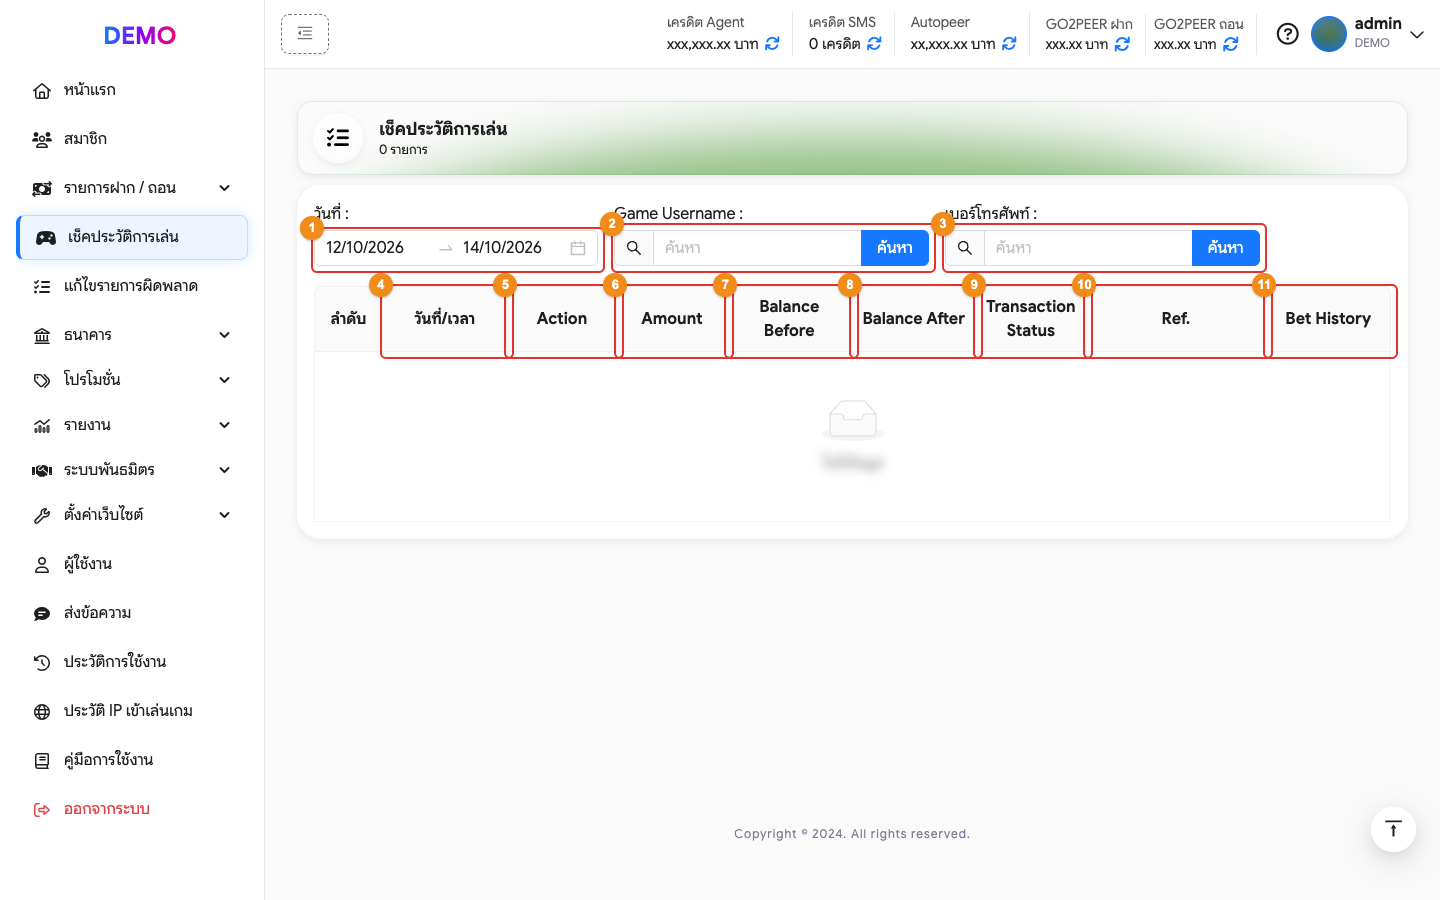Open ผู้ใช้งาน in the sidebar
The width and height of the screenshot is (1440, 900).
click(132, 564)
